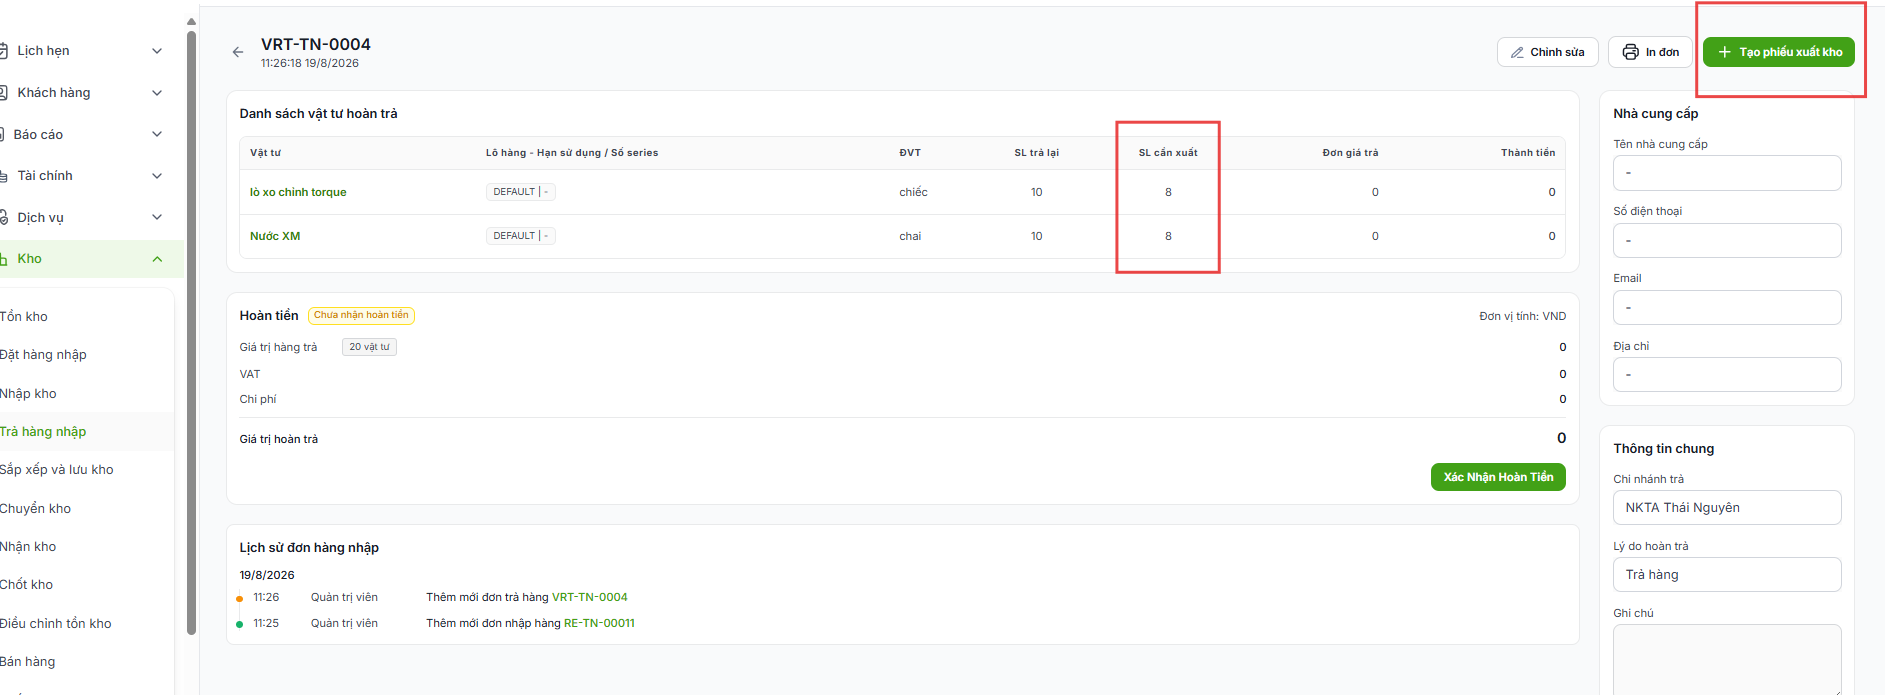The height and width of the screenshot is (695, 1885).
Task: Go to Nhập kho page
Action: [28, 394]
